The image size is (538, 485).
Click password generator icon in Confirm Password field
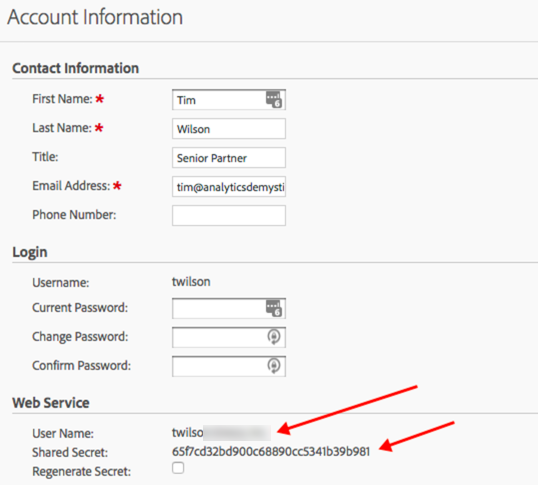point(274,366)
